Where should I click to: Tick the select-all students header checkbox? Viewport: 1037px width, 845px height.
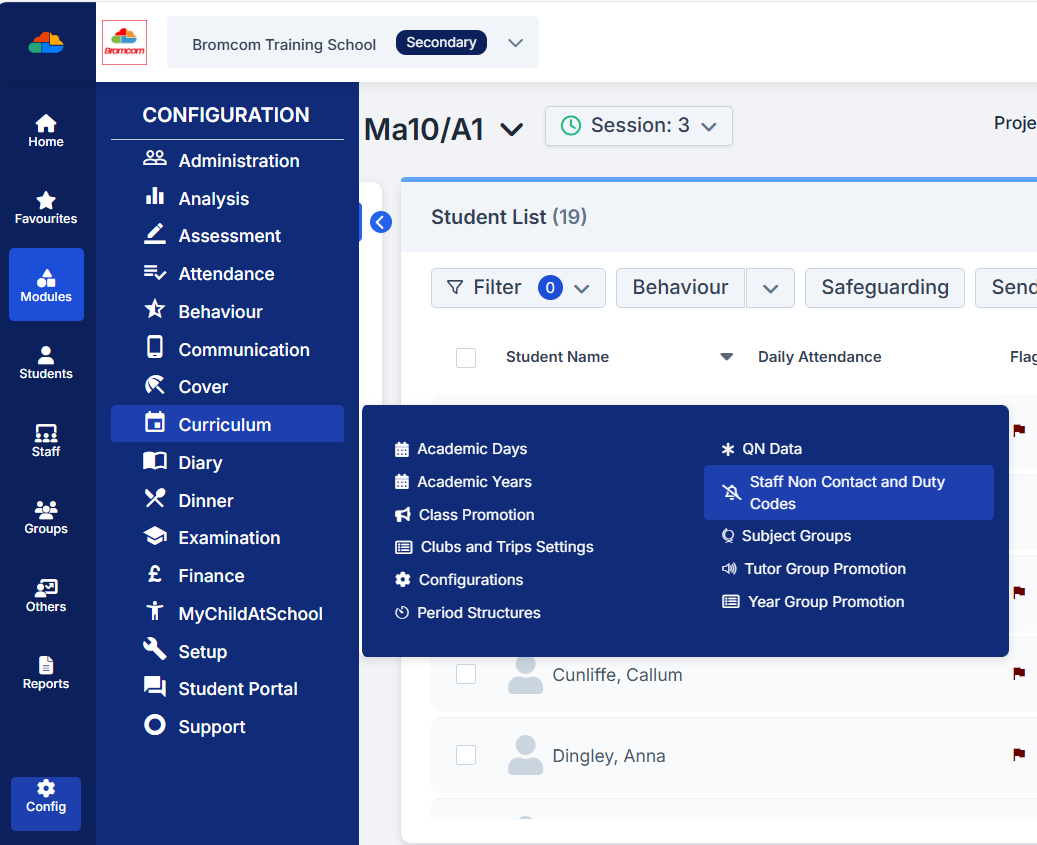point(466,357)
